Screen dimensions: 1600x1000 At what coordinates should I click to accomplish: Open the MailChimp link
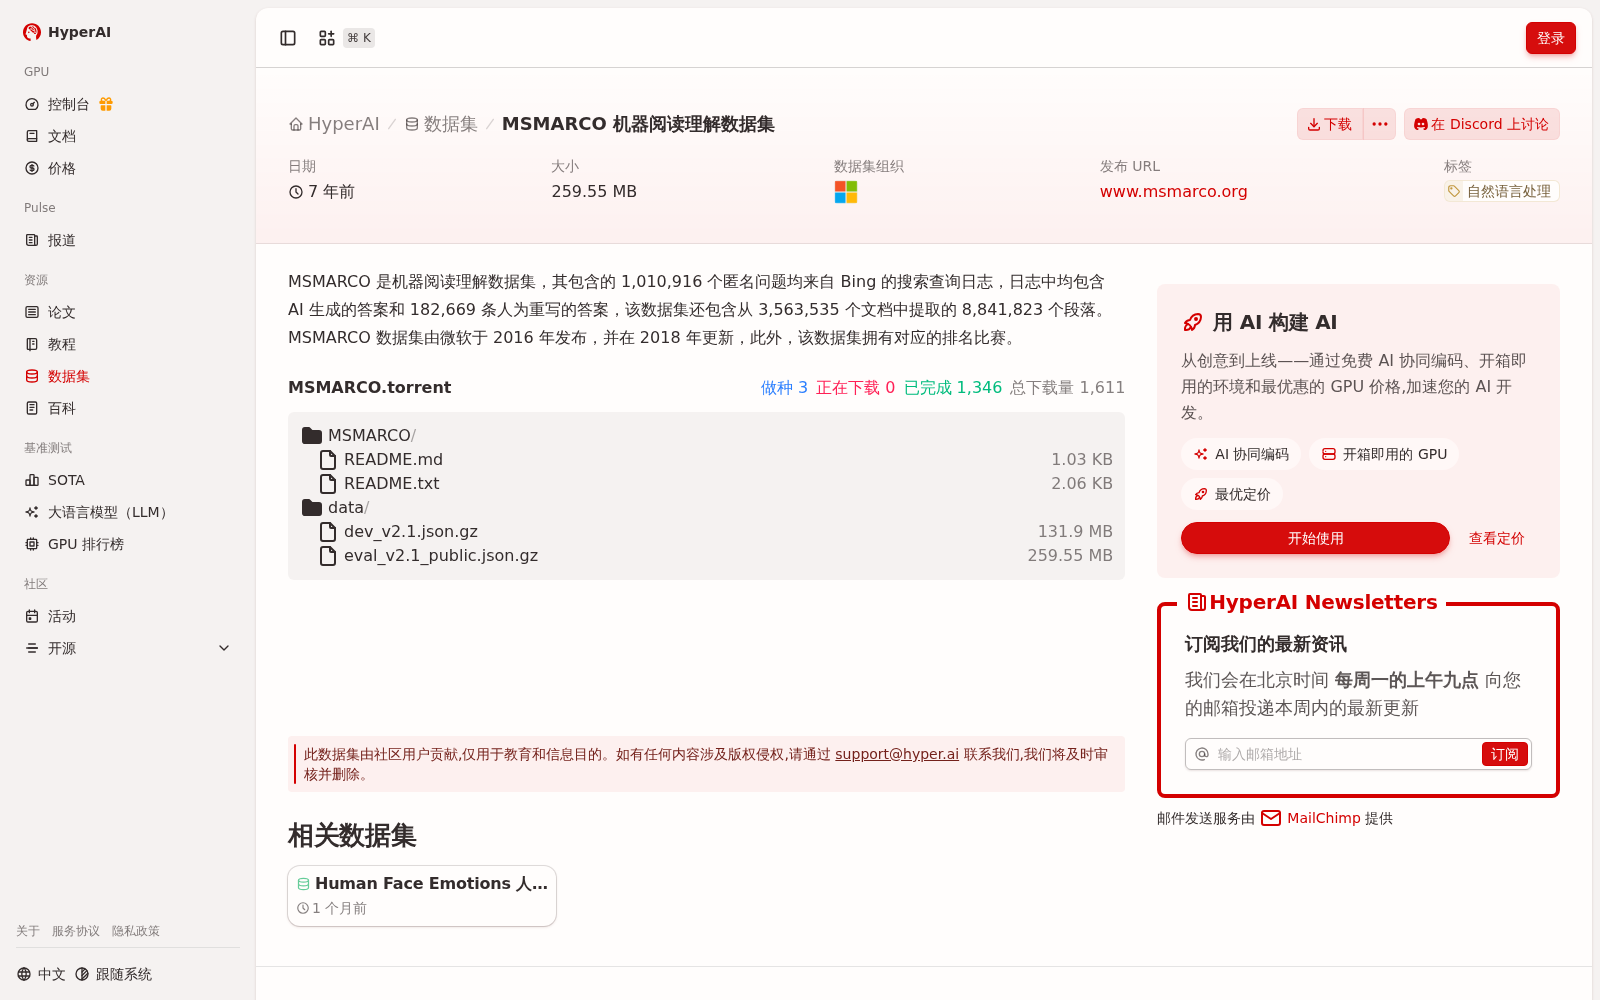tap(1323, 818)
